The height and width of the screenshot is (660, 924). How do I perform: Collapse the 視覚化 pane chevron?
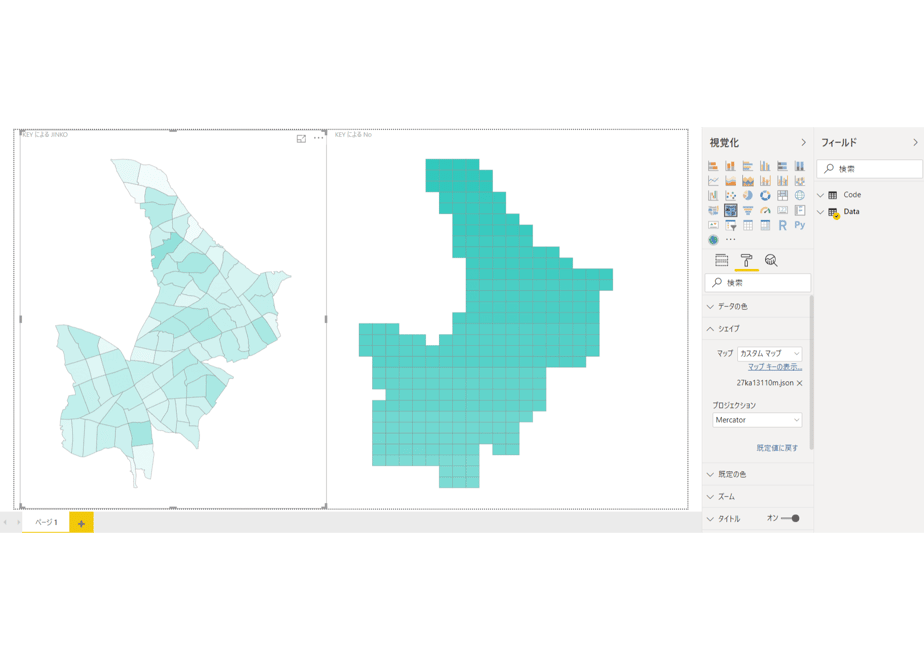coord(803,143)
